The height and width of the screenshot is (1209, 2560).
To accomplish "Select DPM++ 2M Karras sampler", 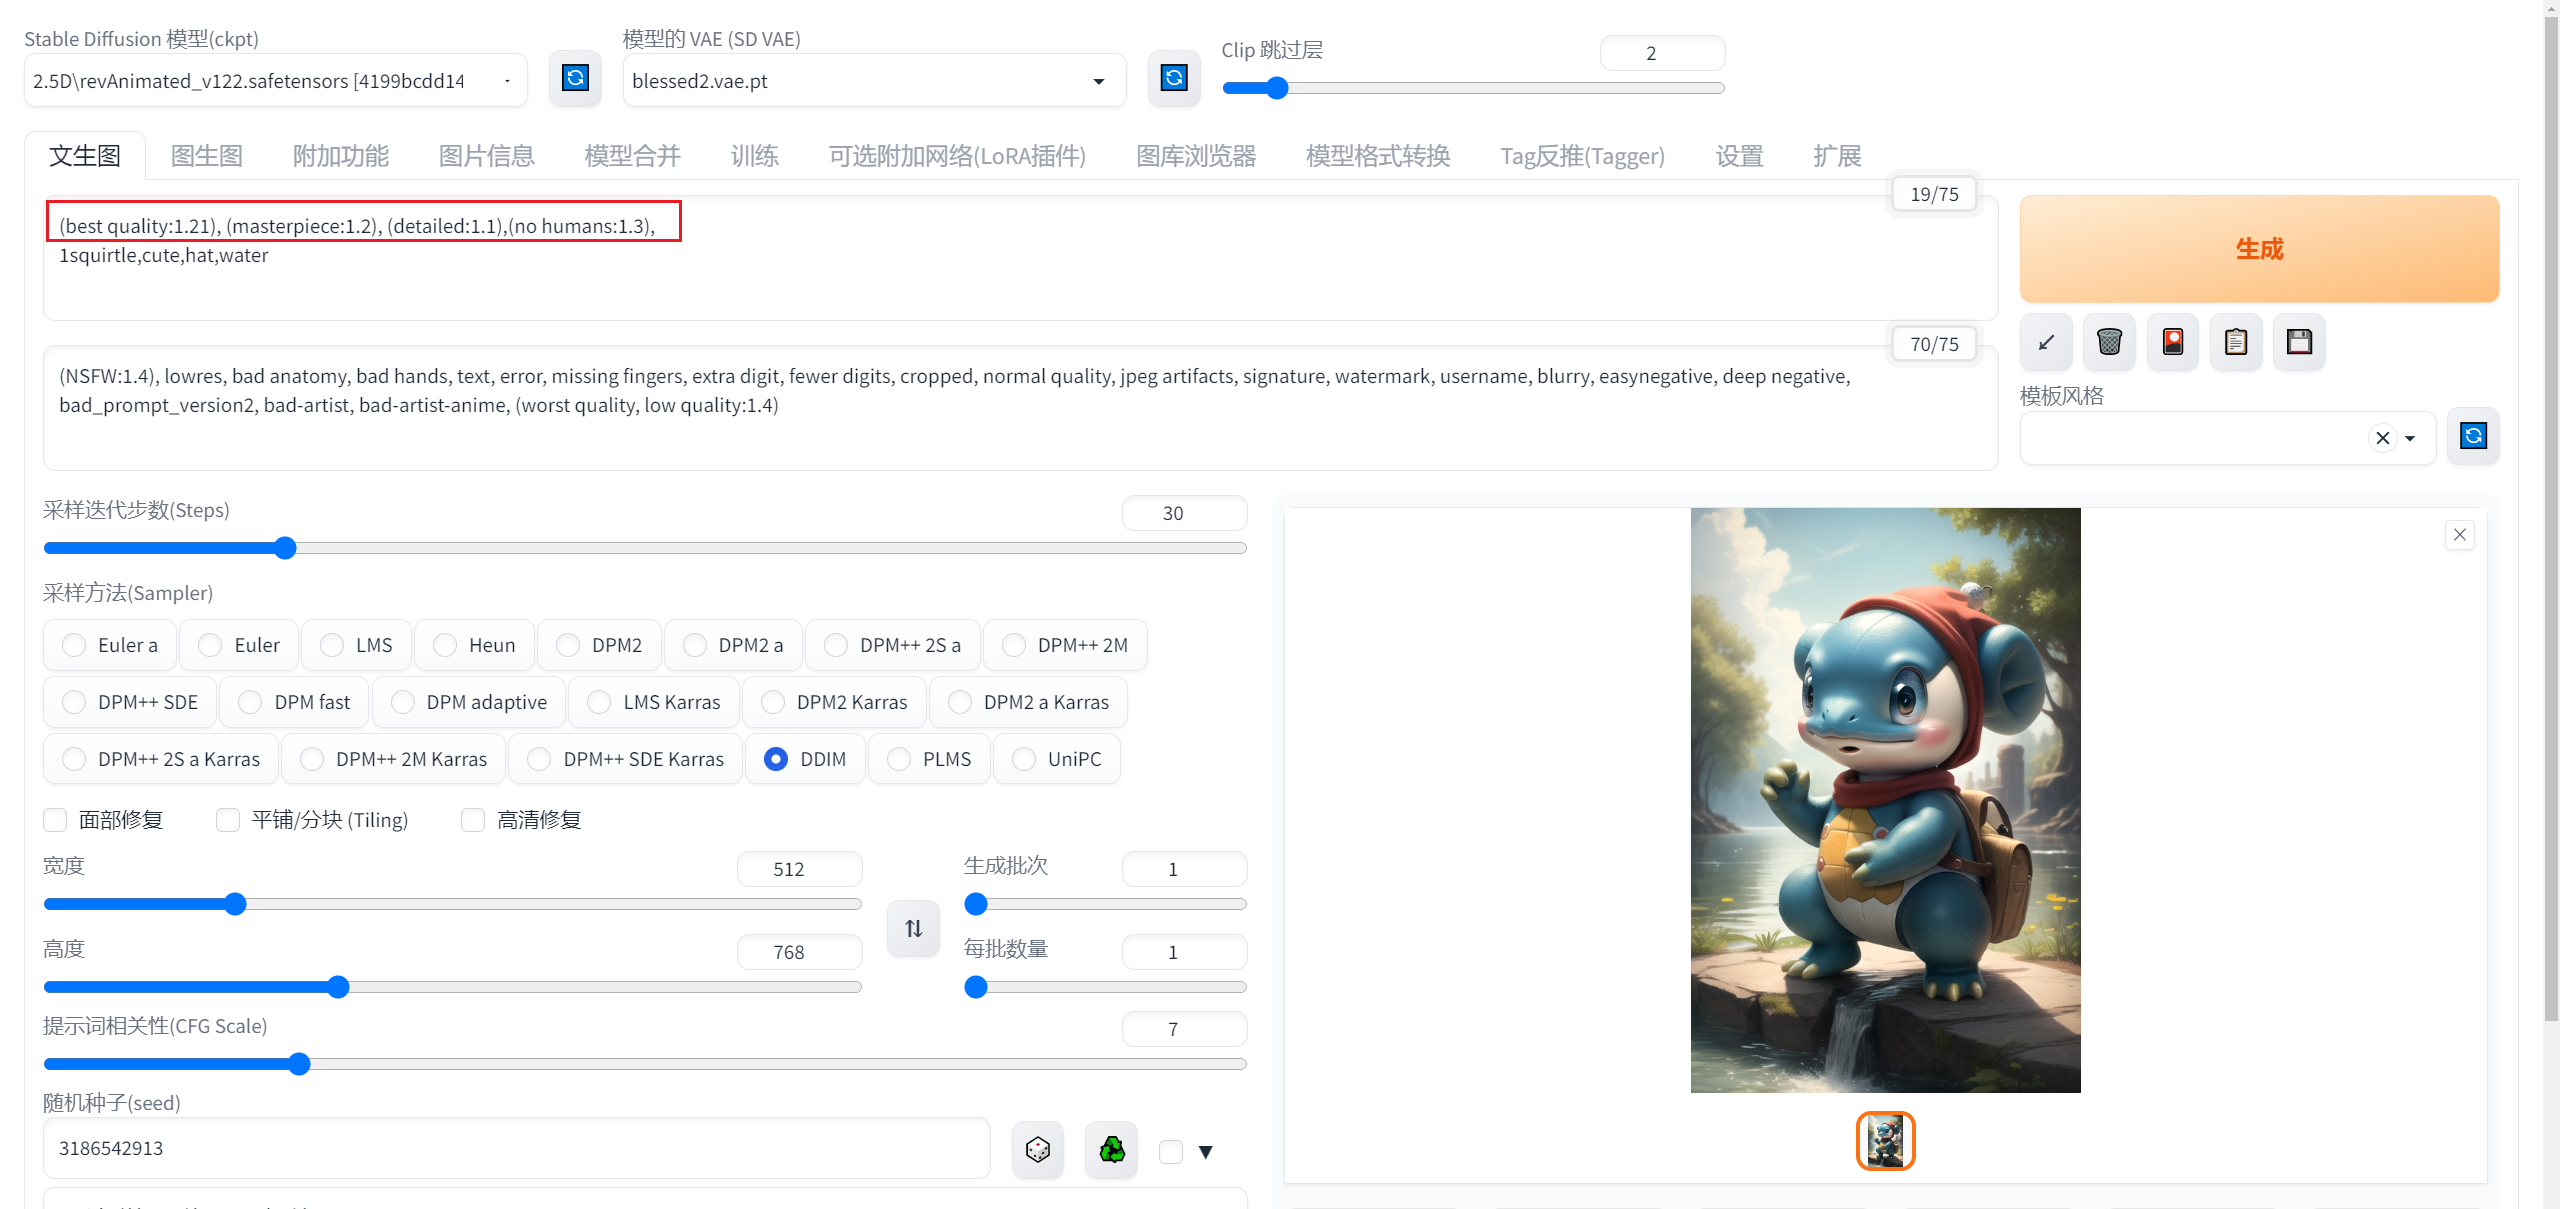I will [x=394, y=759].
